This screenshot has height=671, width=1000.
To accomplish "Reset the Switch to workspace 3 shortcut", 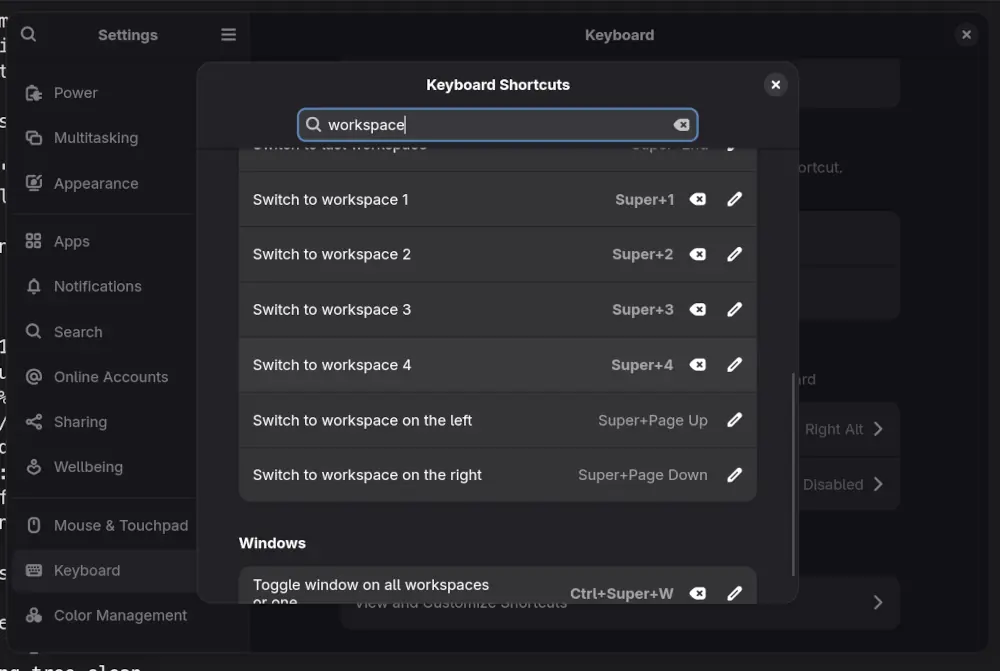I will (698, 310).
